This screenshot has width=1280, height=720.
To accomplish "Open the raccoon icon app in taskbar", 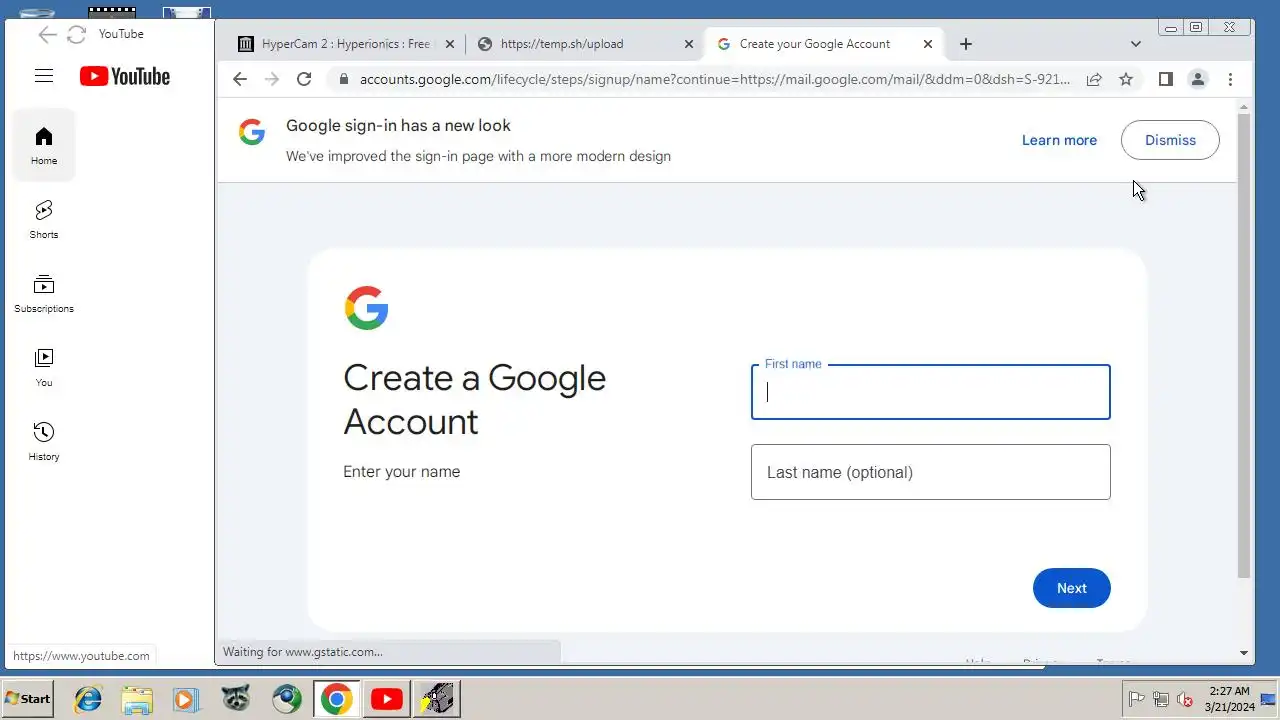I will click(x=236, y=698).
